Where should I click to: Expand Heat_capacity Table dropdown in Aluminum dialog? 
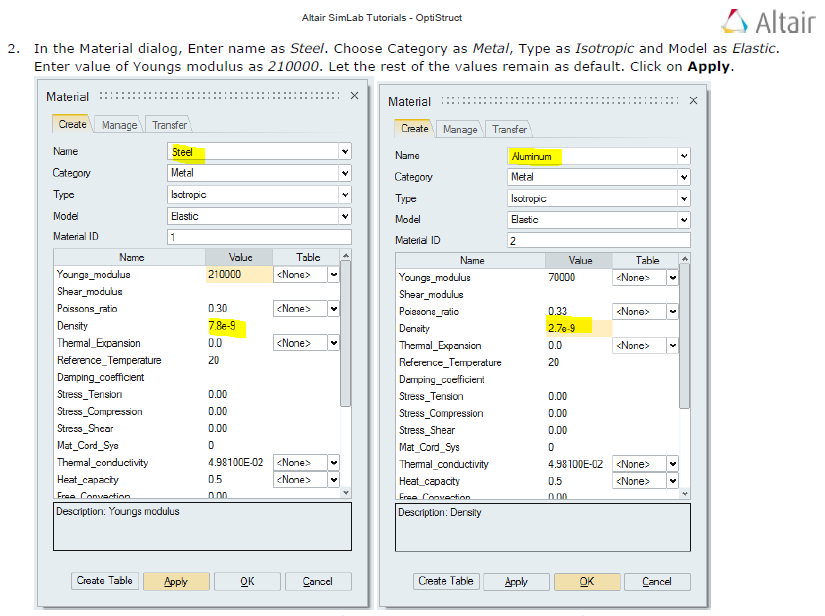(672, 481)
